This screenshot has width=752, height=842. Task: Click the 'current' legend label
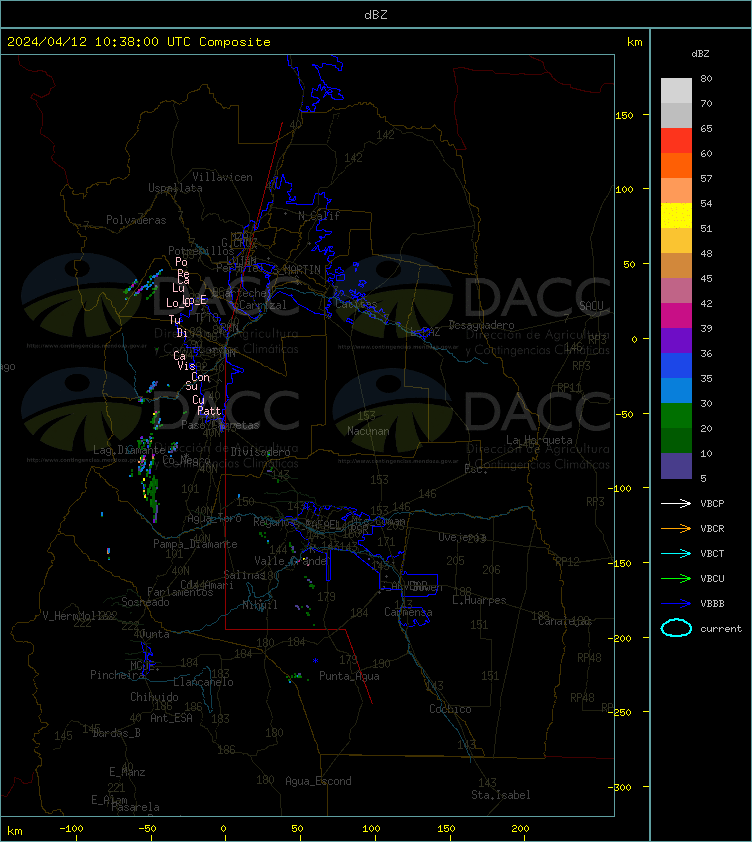(x=721, y=628)
